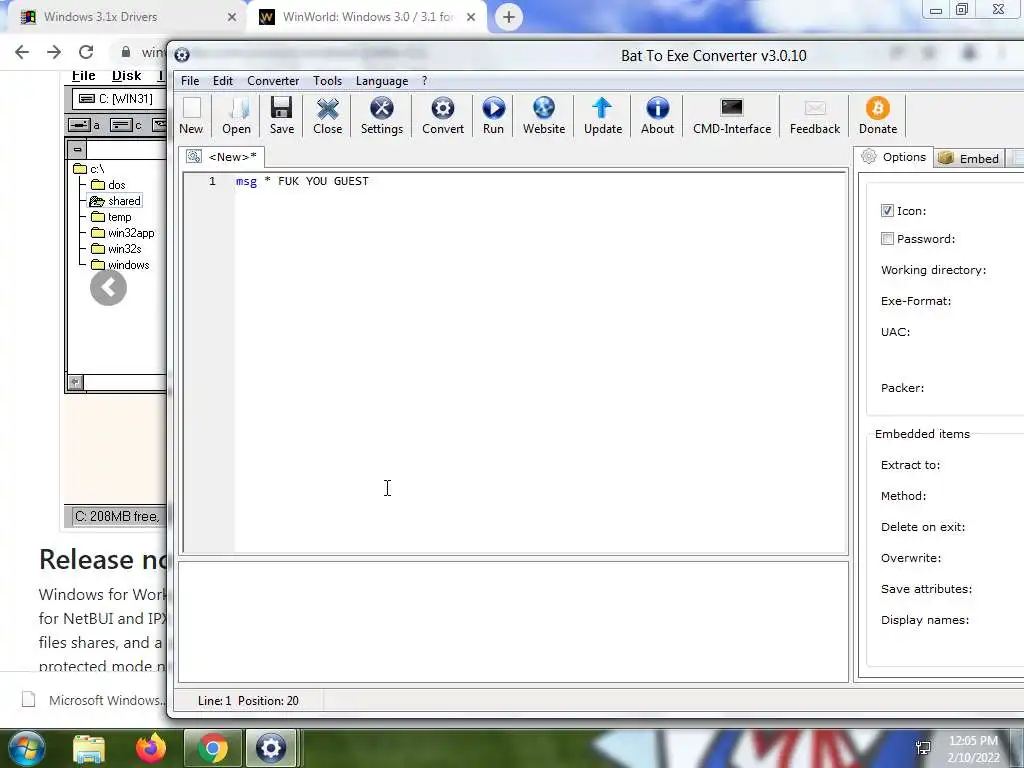1024x768 pixels.
Task: Open Windows Start button
Action: click(25, 748)
